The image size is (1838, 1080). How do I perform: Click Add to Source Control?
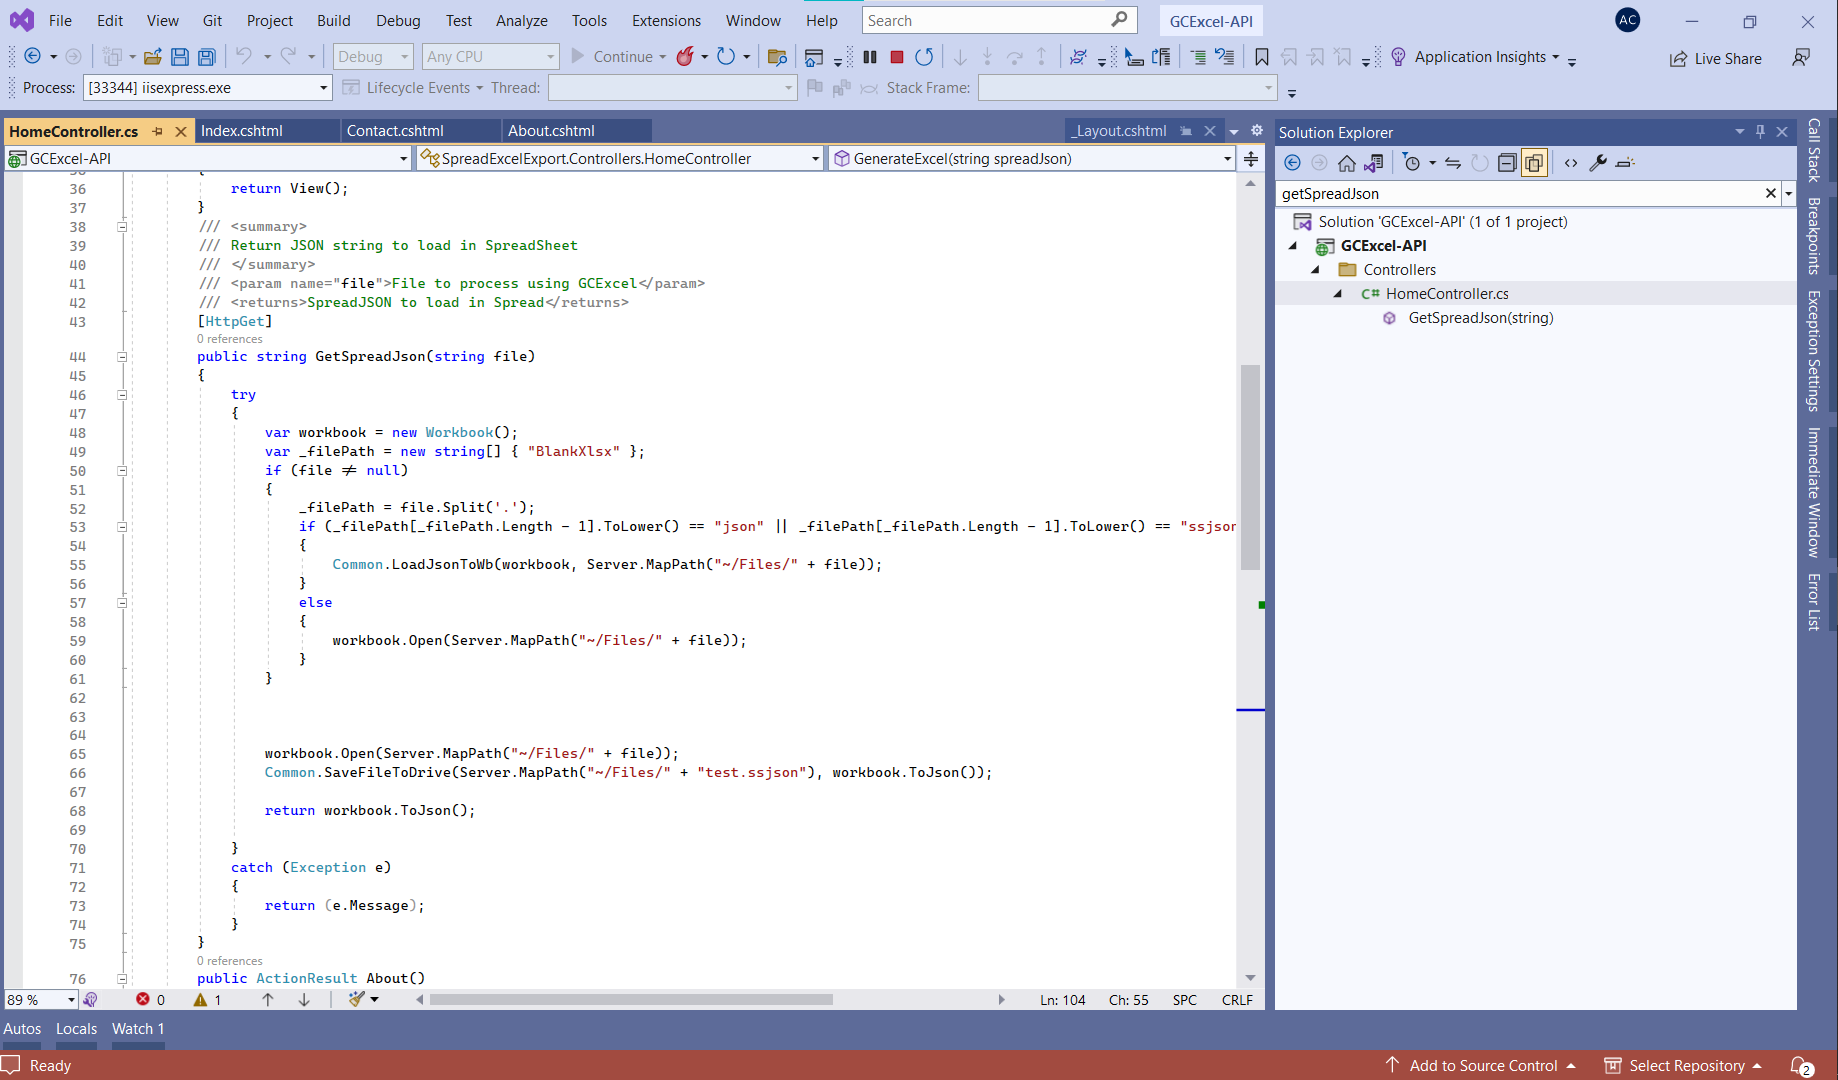1483,1065
